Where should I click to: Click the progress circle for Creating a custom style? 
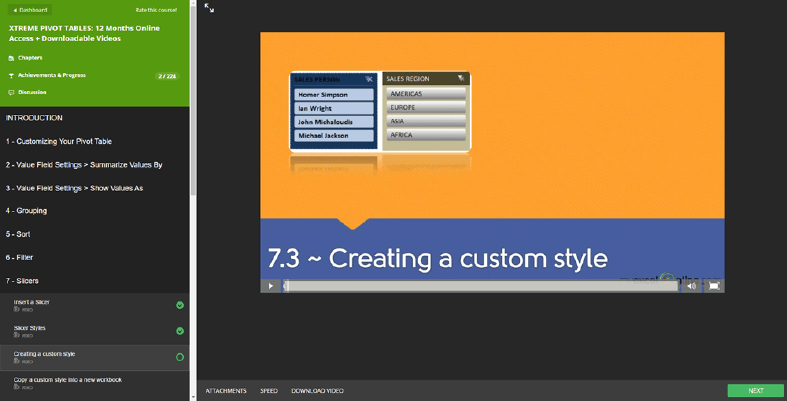tap(180, 357)
